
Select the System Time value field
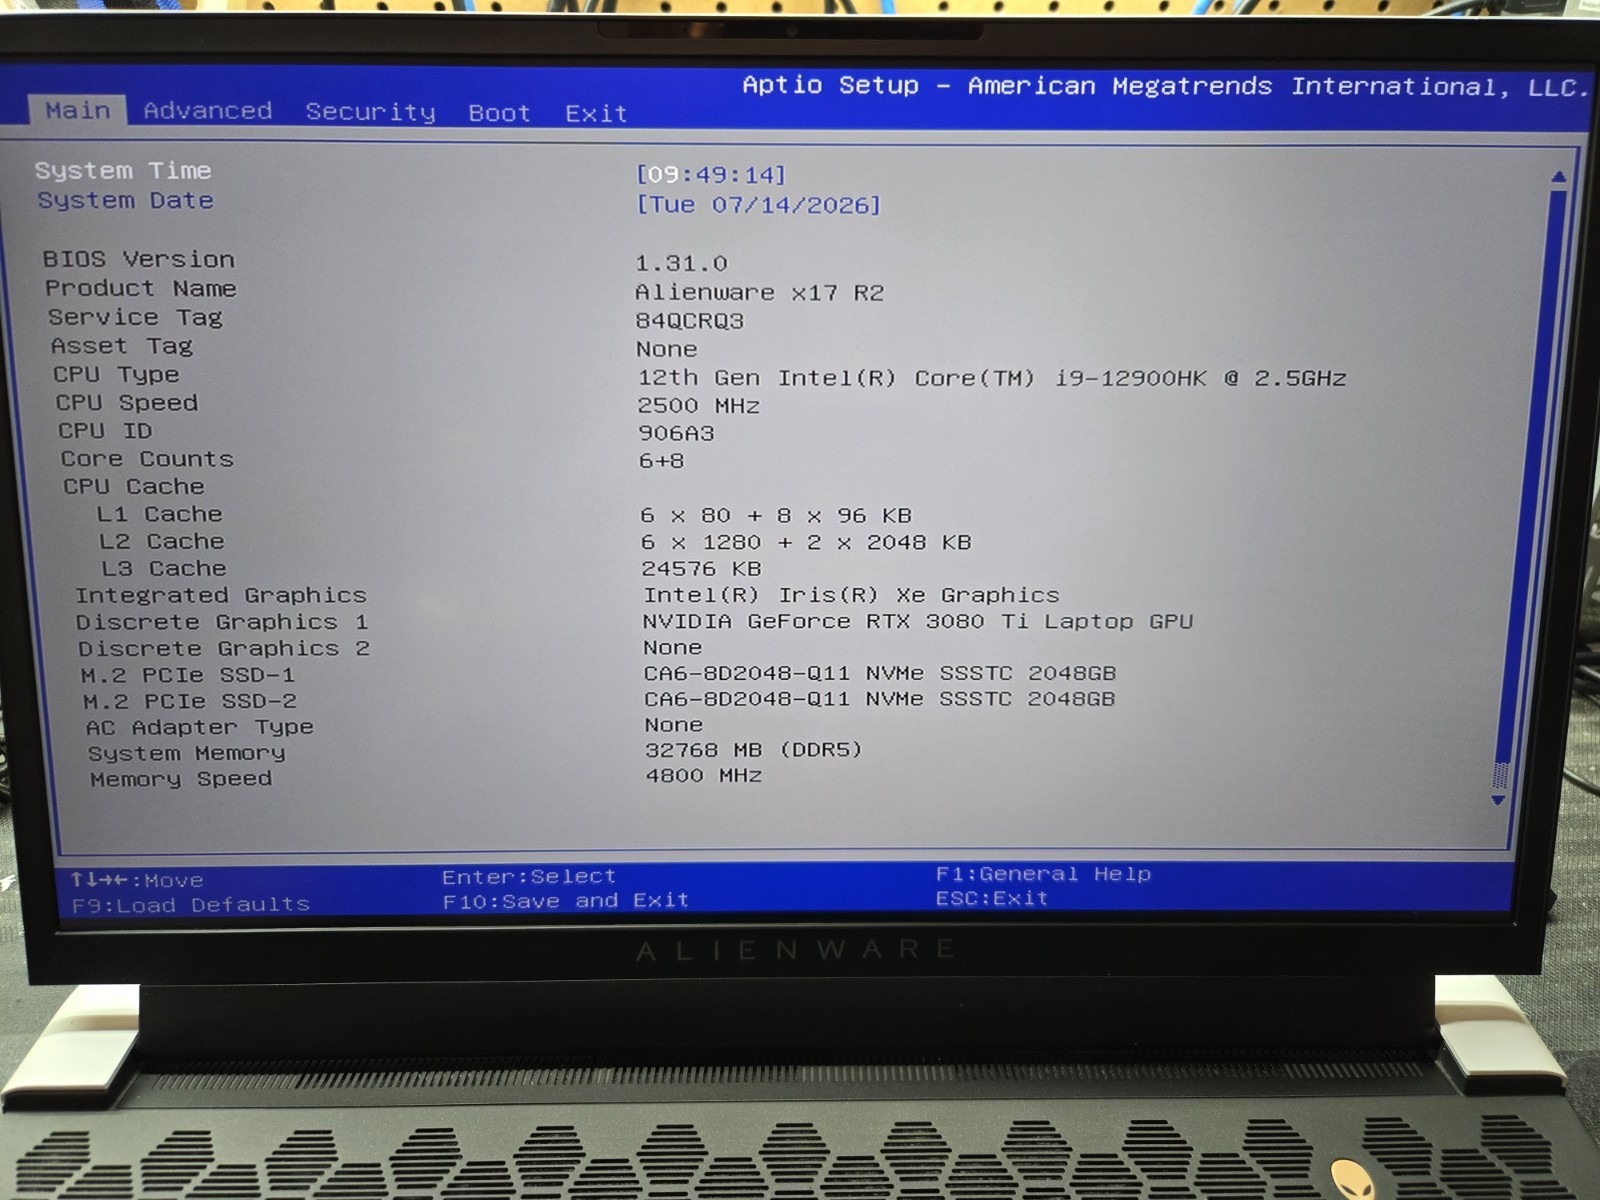point(711,175)
